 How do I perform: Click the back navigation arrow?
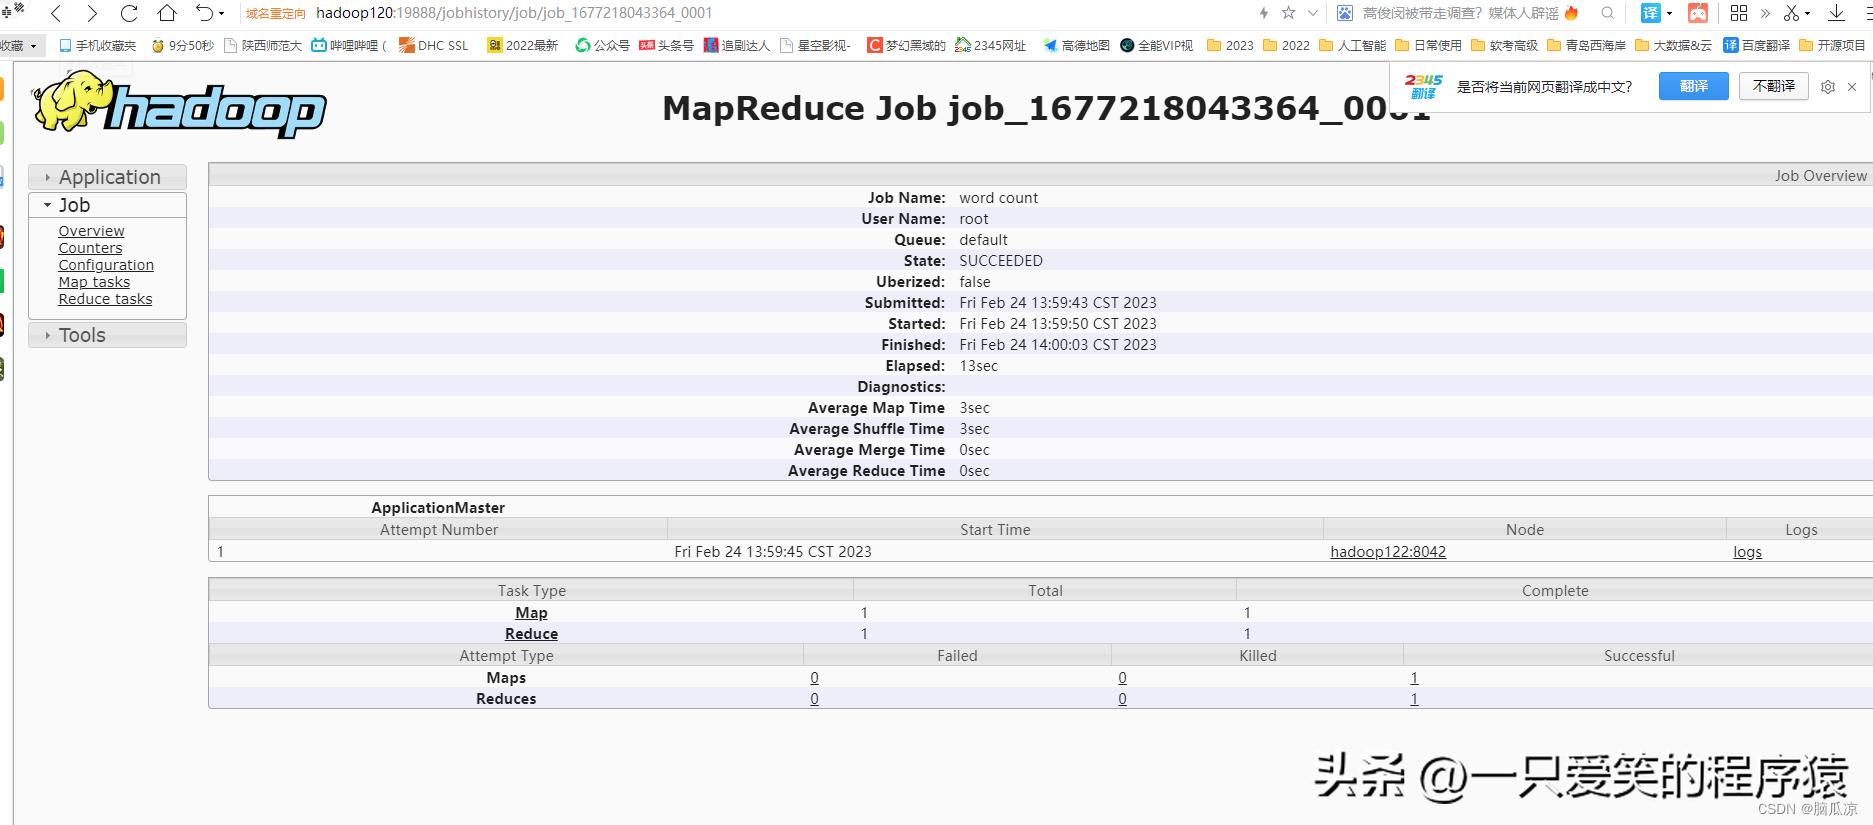(56, 13)
